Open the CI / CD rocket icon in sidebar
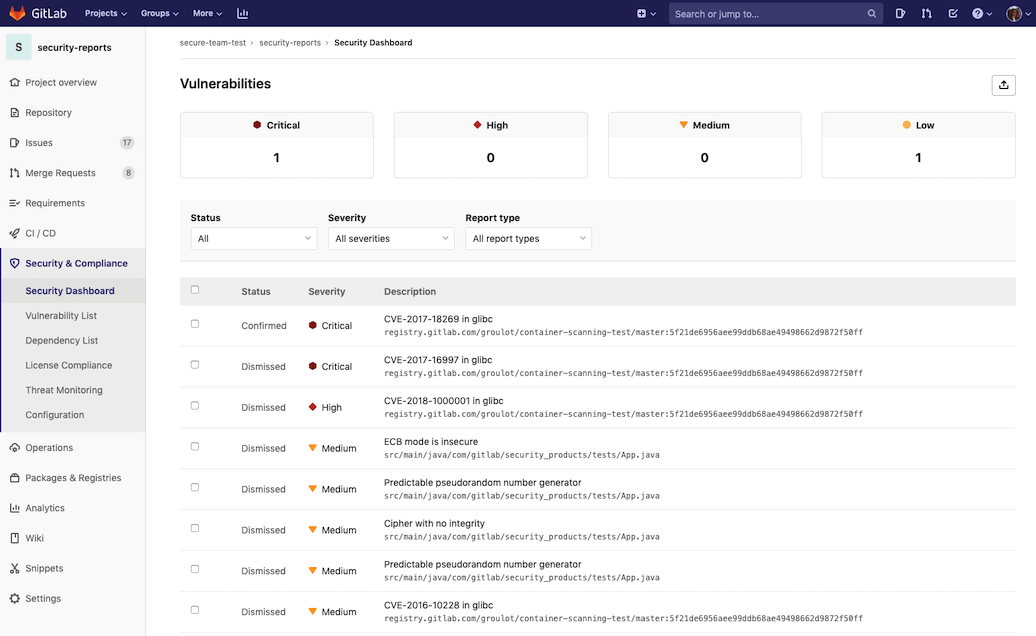Viewport: 1036px width, 636px height. 14,233
